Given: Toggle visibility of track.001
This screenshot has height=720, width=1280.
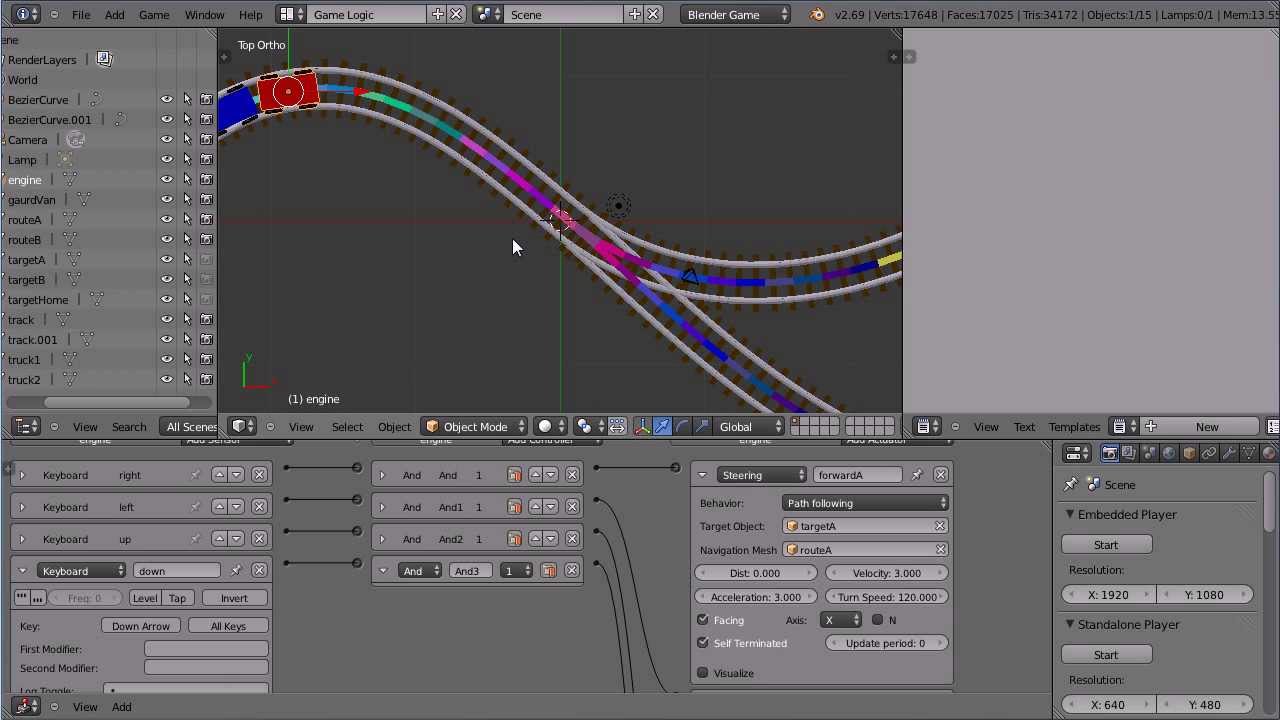Looking at the screenshot, I should click(167, 340).
